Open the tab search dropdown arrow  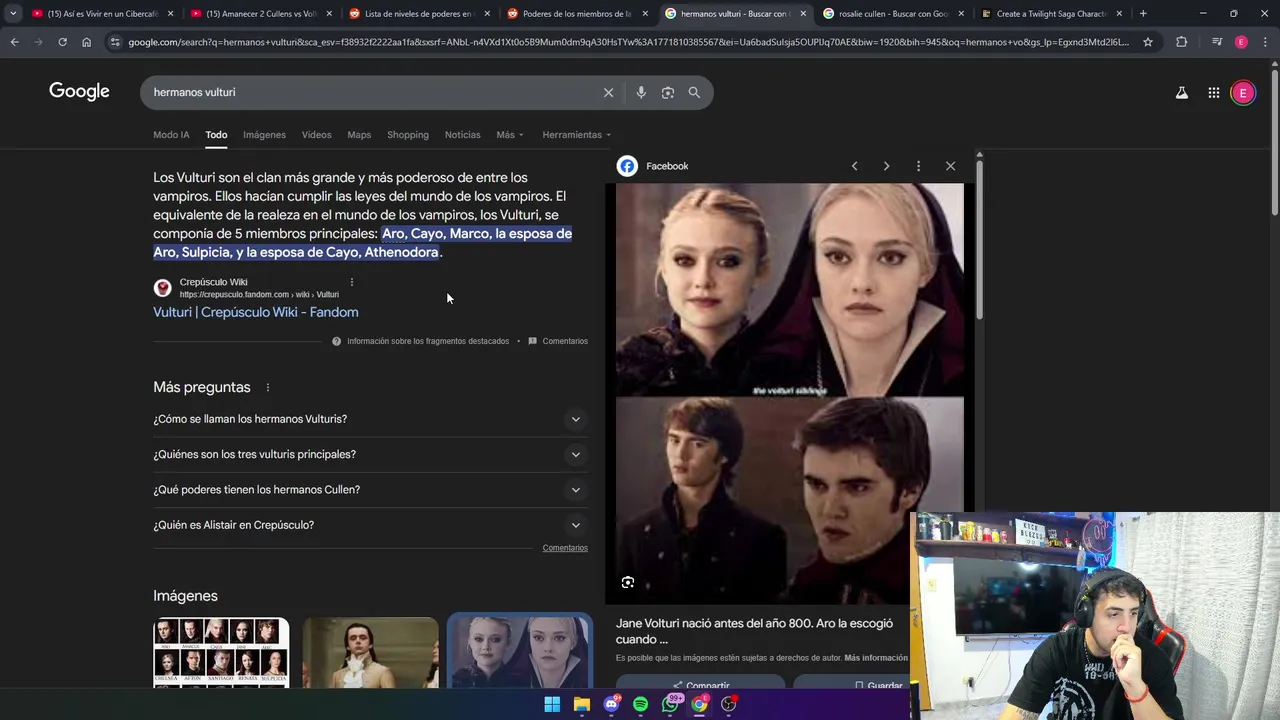click(13, 14)
